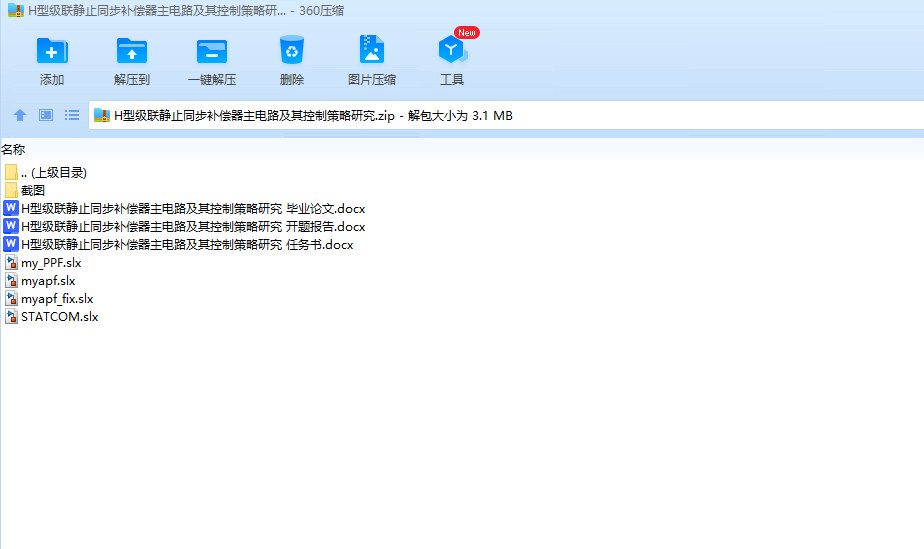Click the 一键解压 one-click extract icon
This screenshot has width=924, height=549.
coord(212,51)
